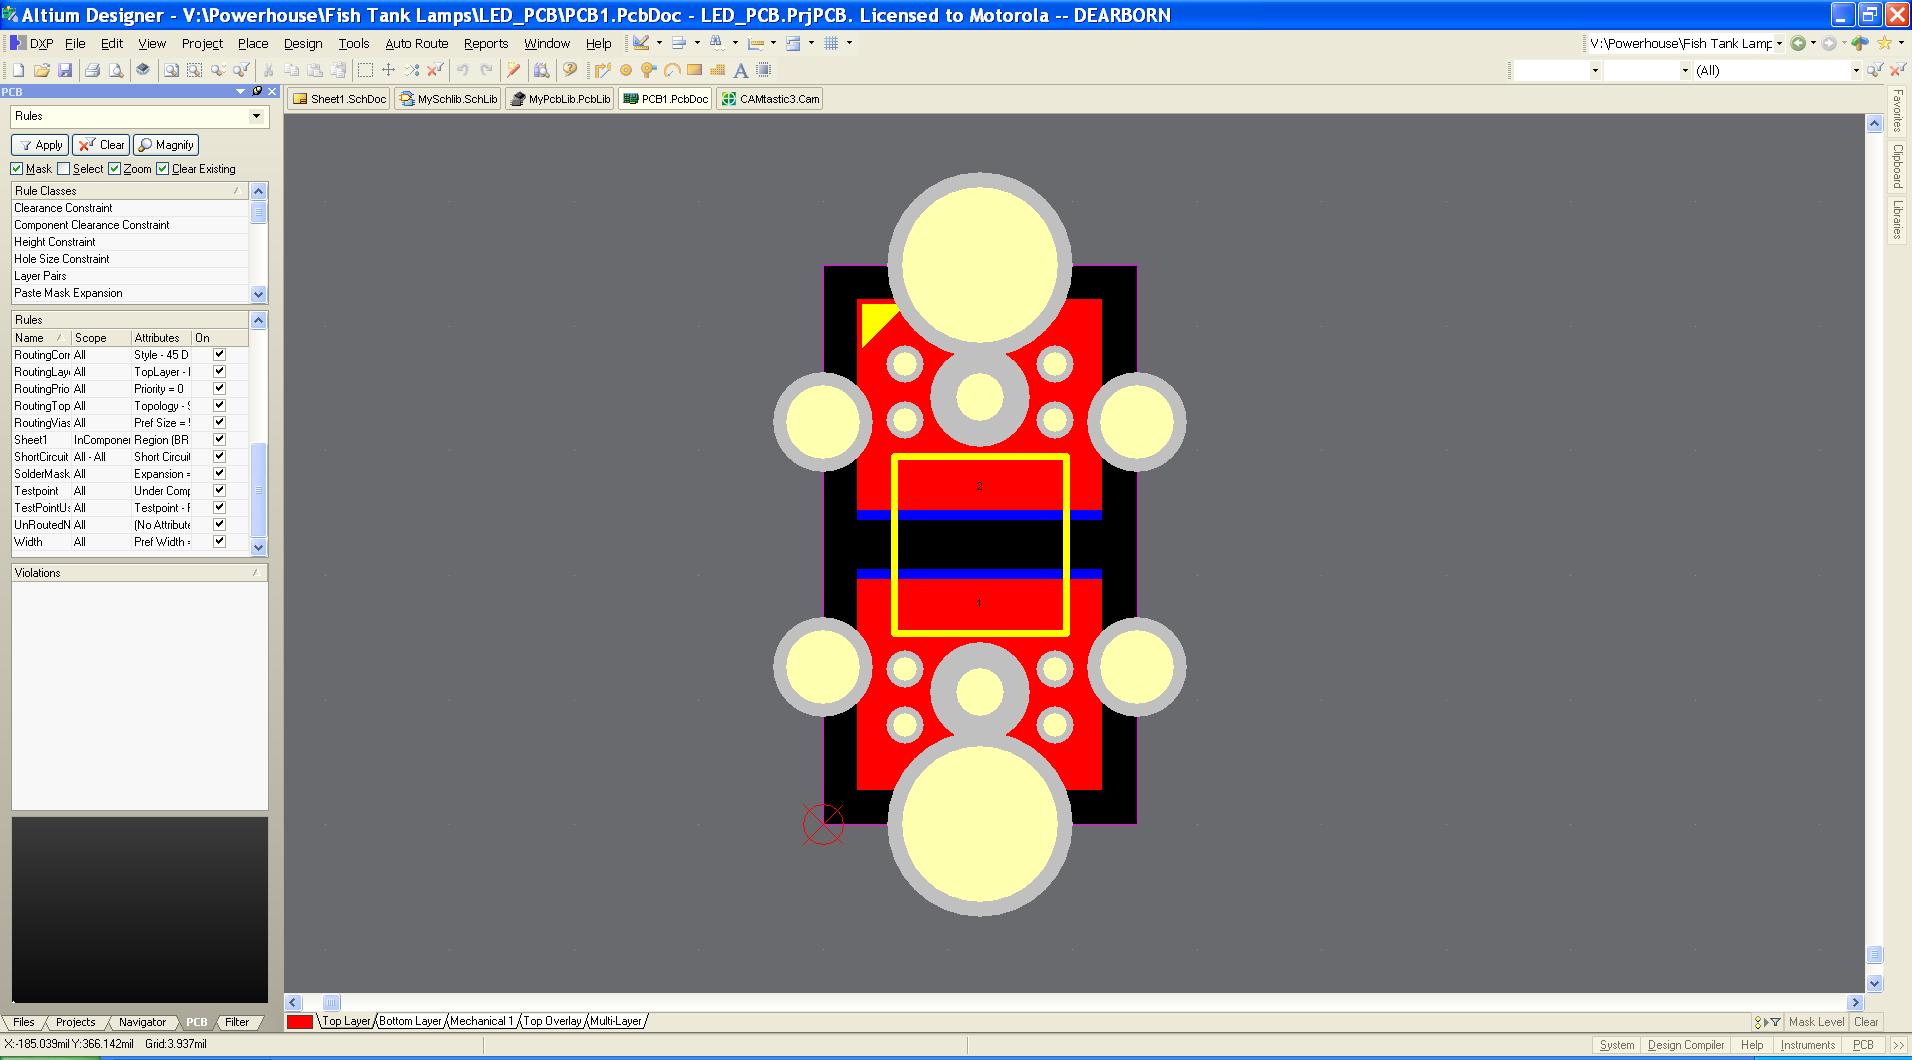Viewport: 1912px width, 1060px height.
Task: Toggle the Select checkbox
Action: pyautogui.click(x=64, y=169)
